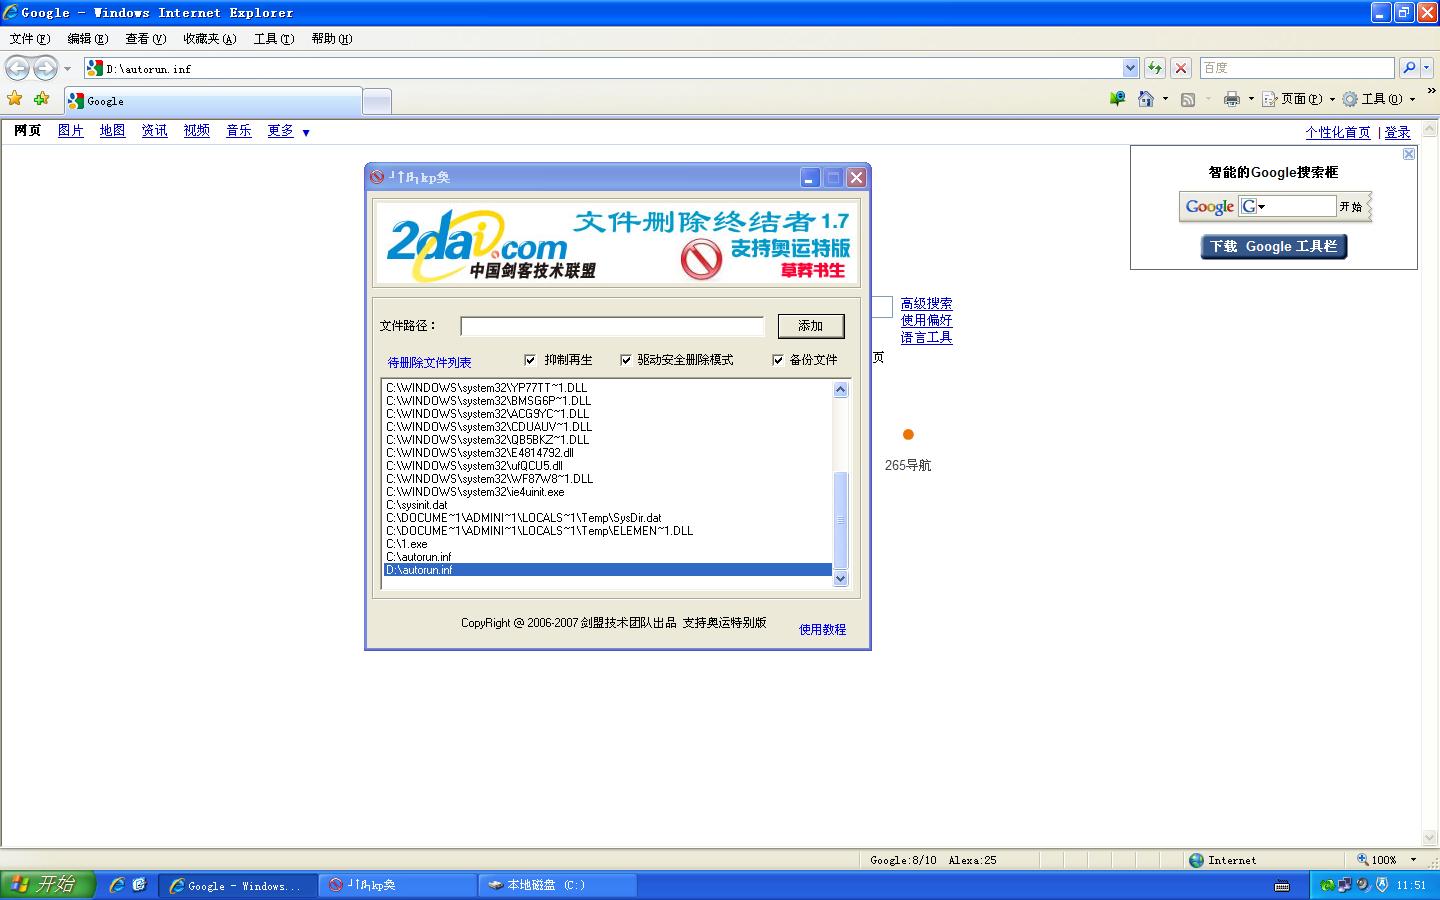Toggle the 抑制再生 checkbox
This screenshot has height=900, width=1440.
point(530,360)
